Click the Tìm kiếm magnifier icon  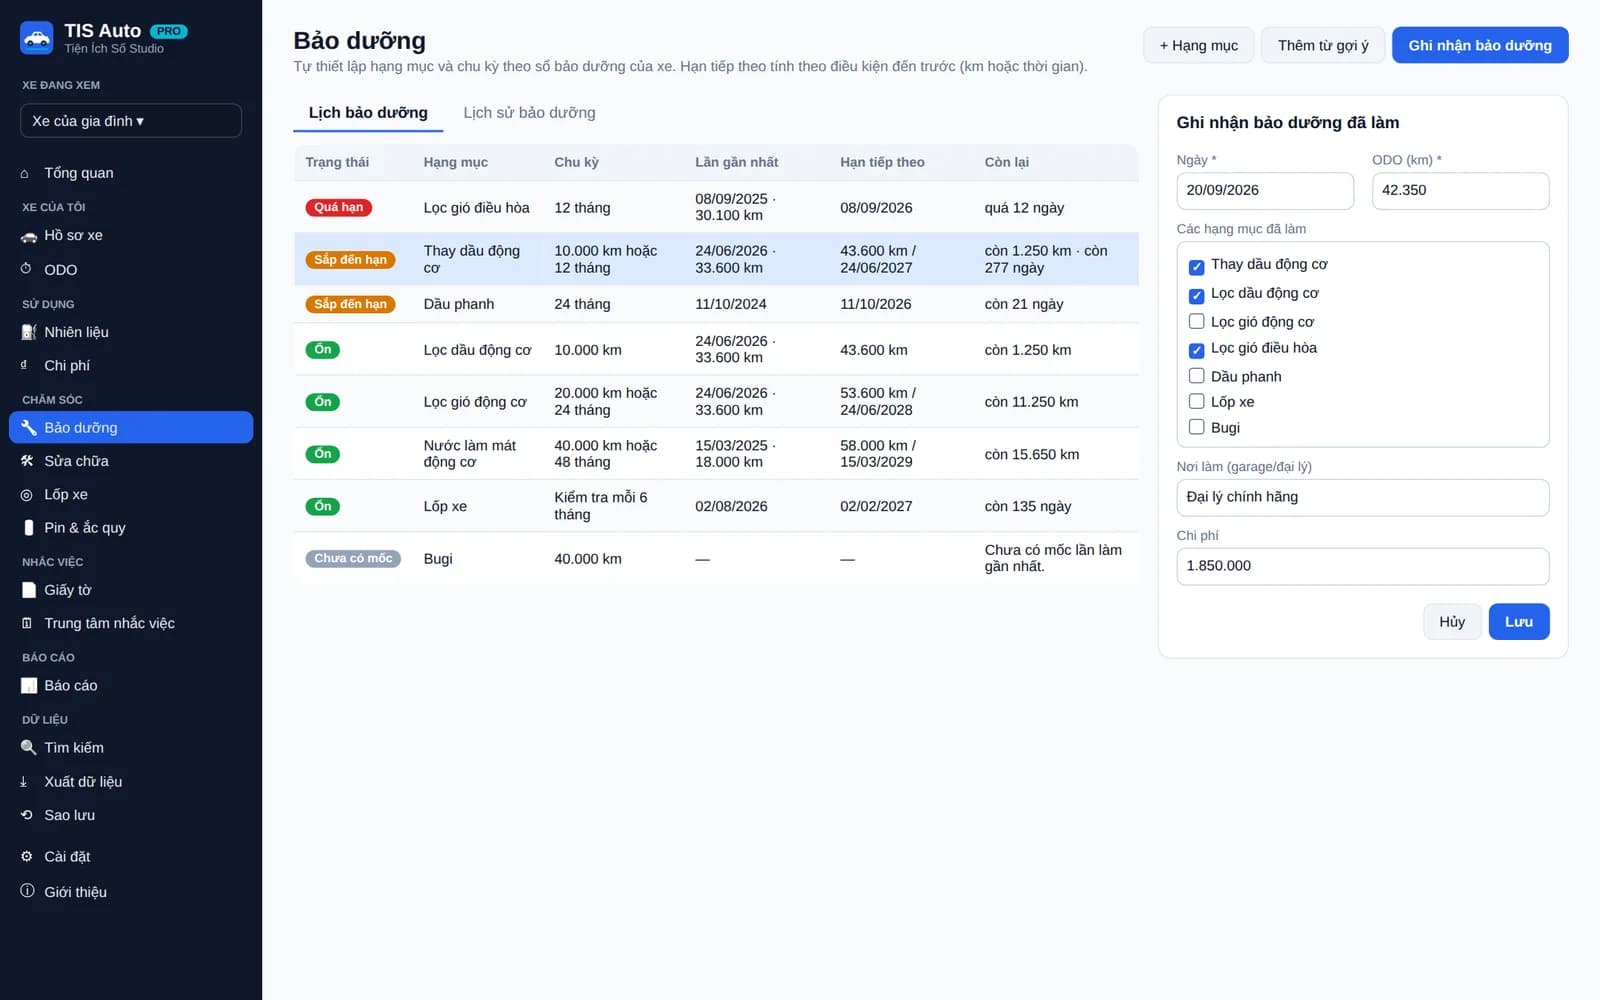point(28,748)
